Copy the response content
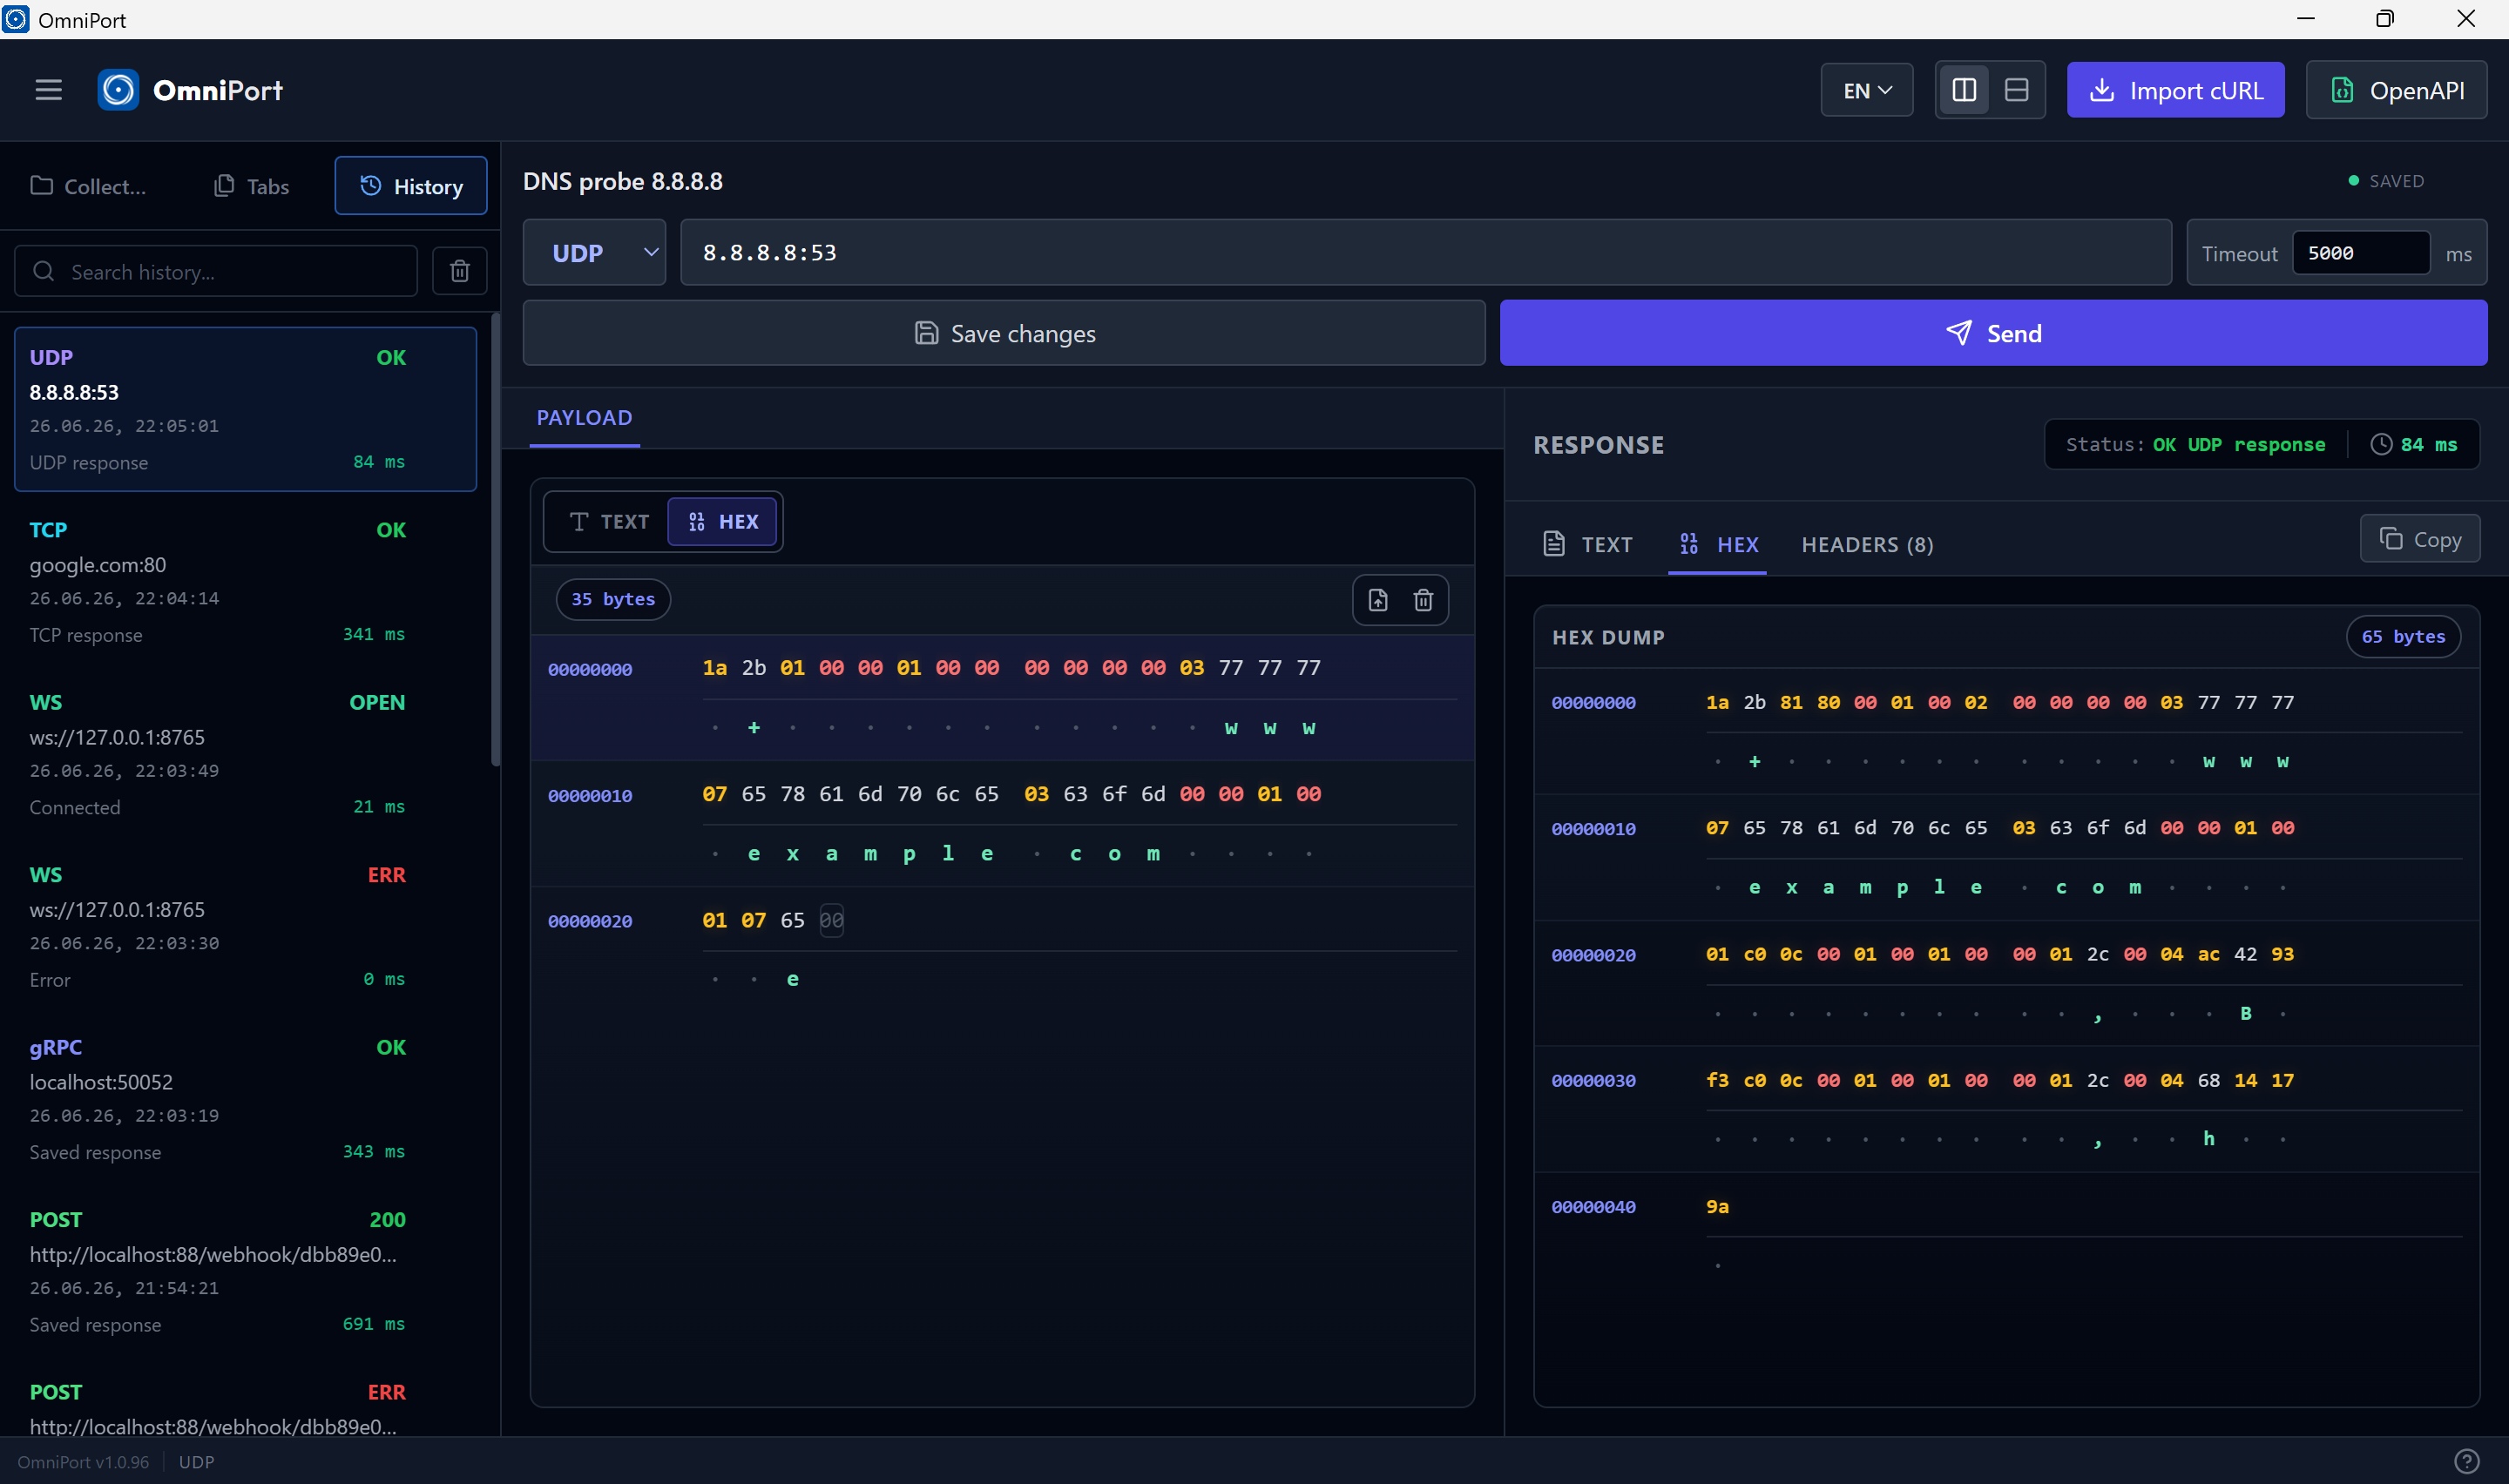 coord(2420,539)
